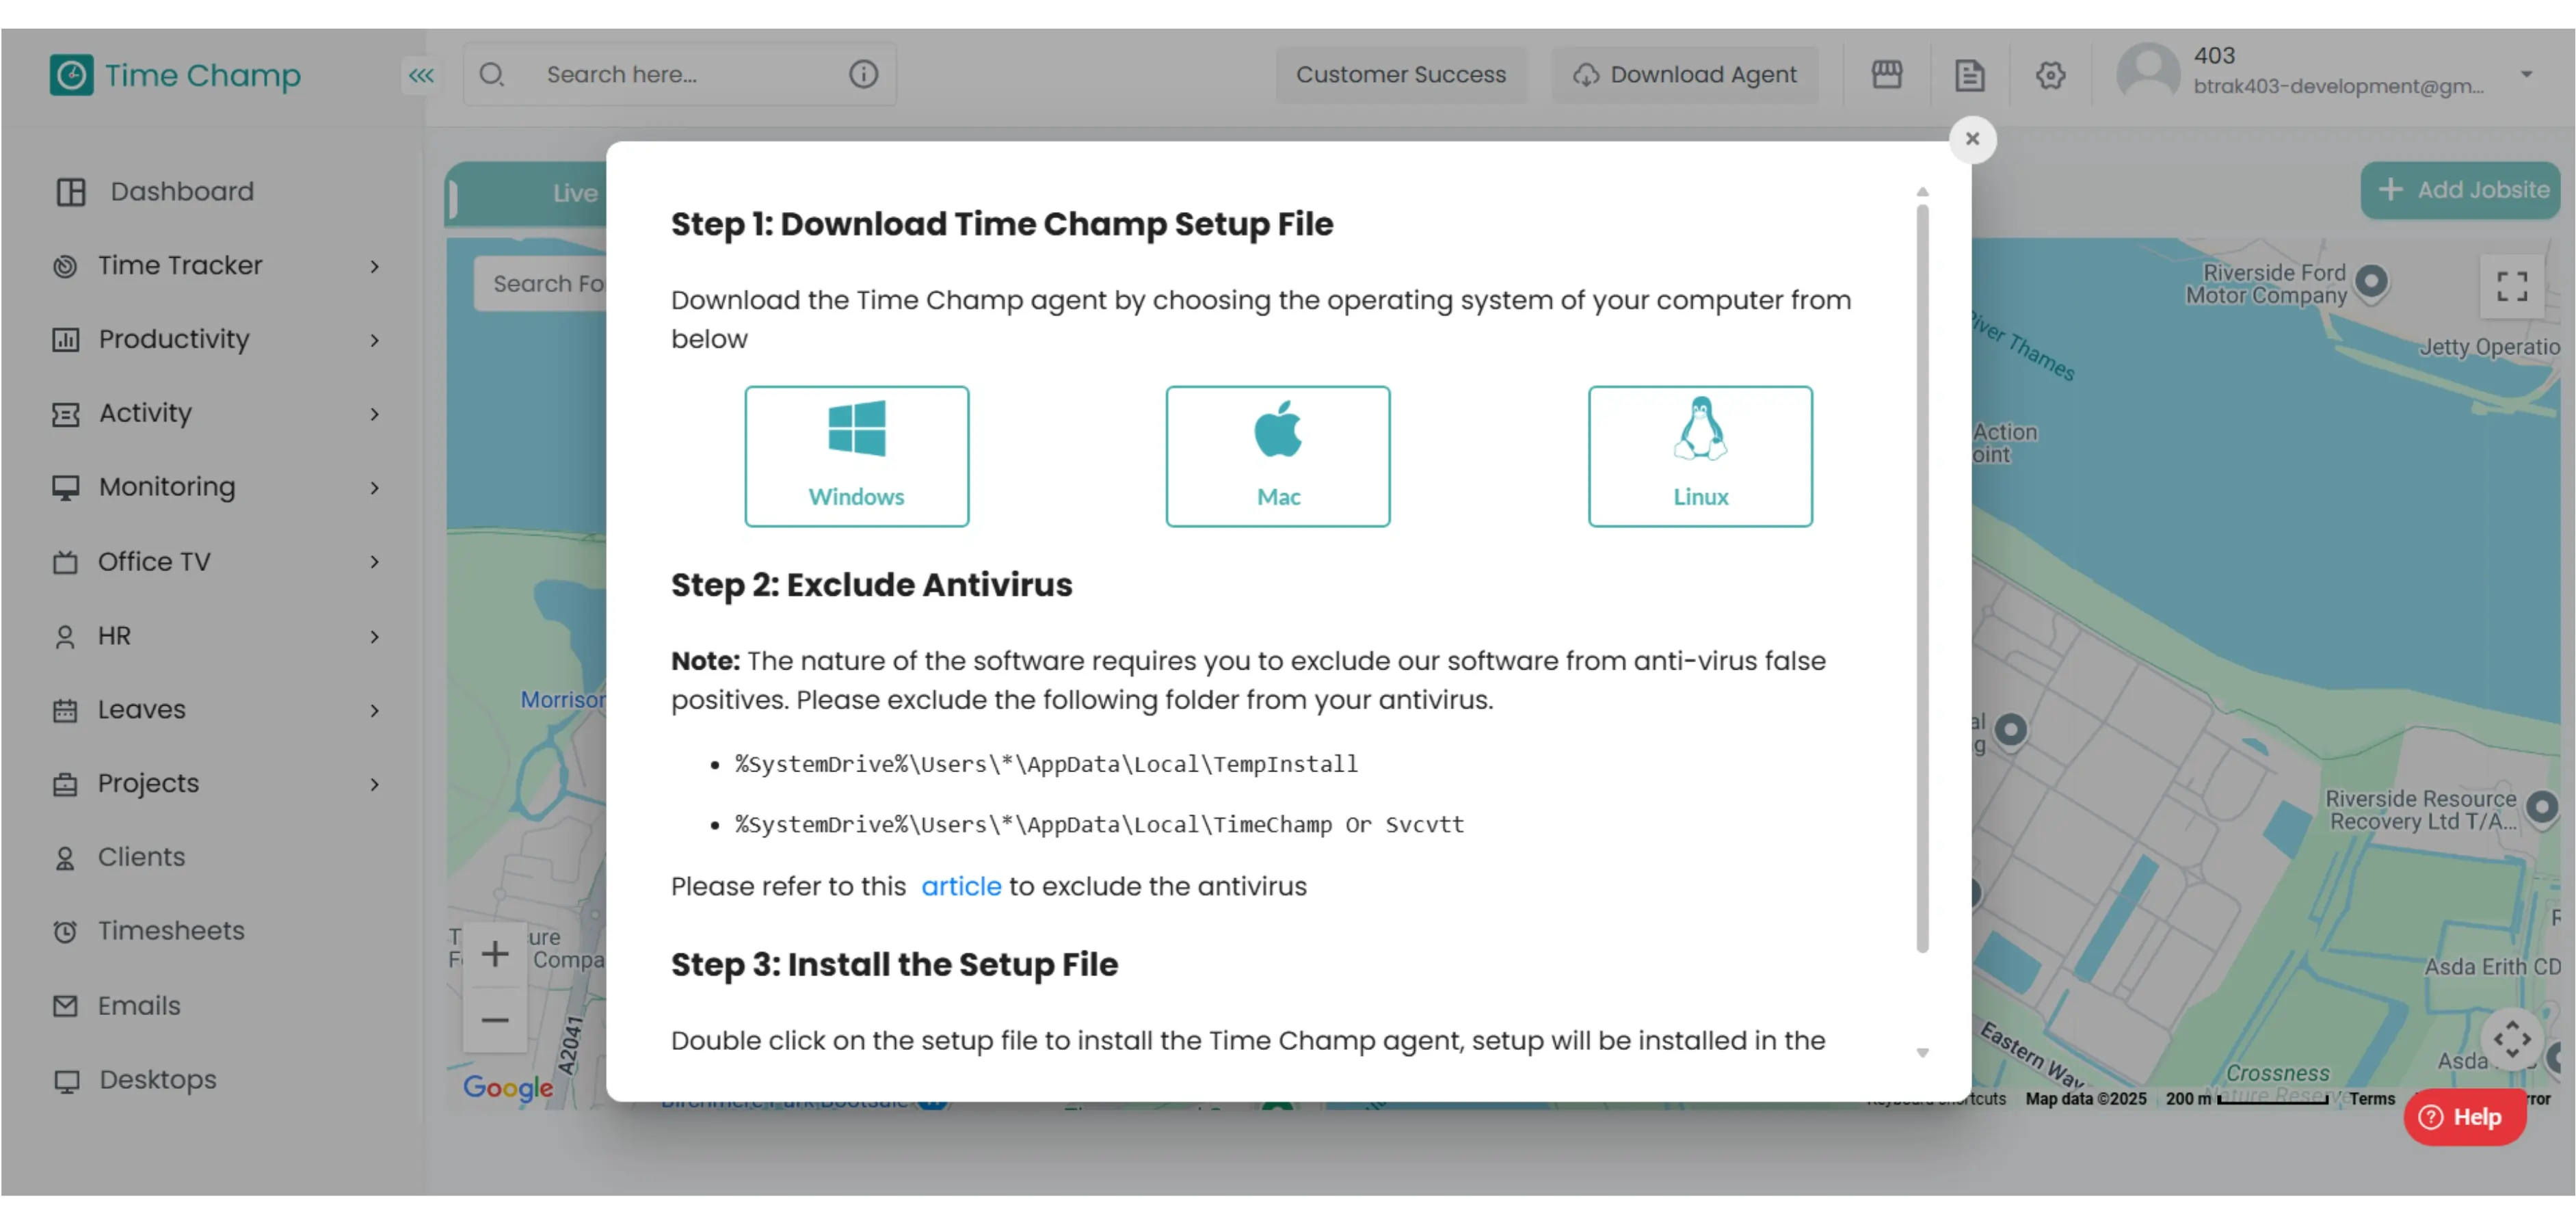Click the user profile avatar
2576x1225 pixels.
pyautogui.click(x=2147, y=71)
